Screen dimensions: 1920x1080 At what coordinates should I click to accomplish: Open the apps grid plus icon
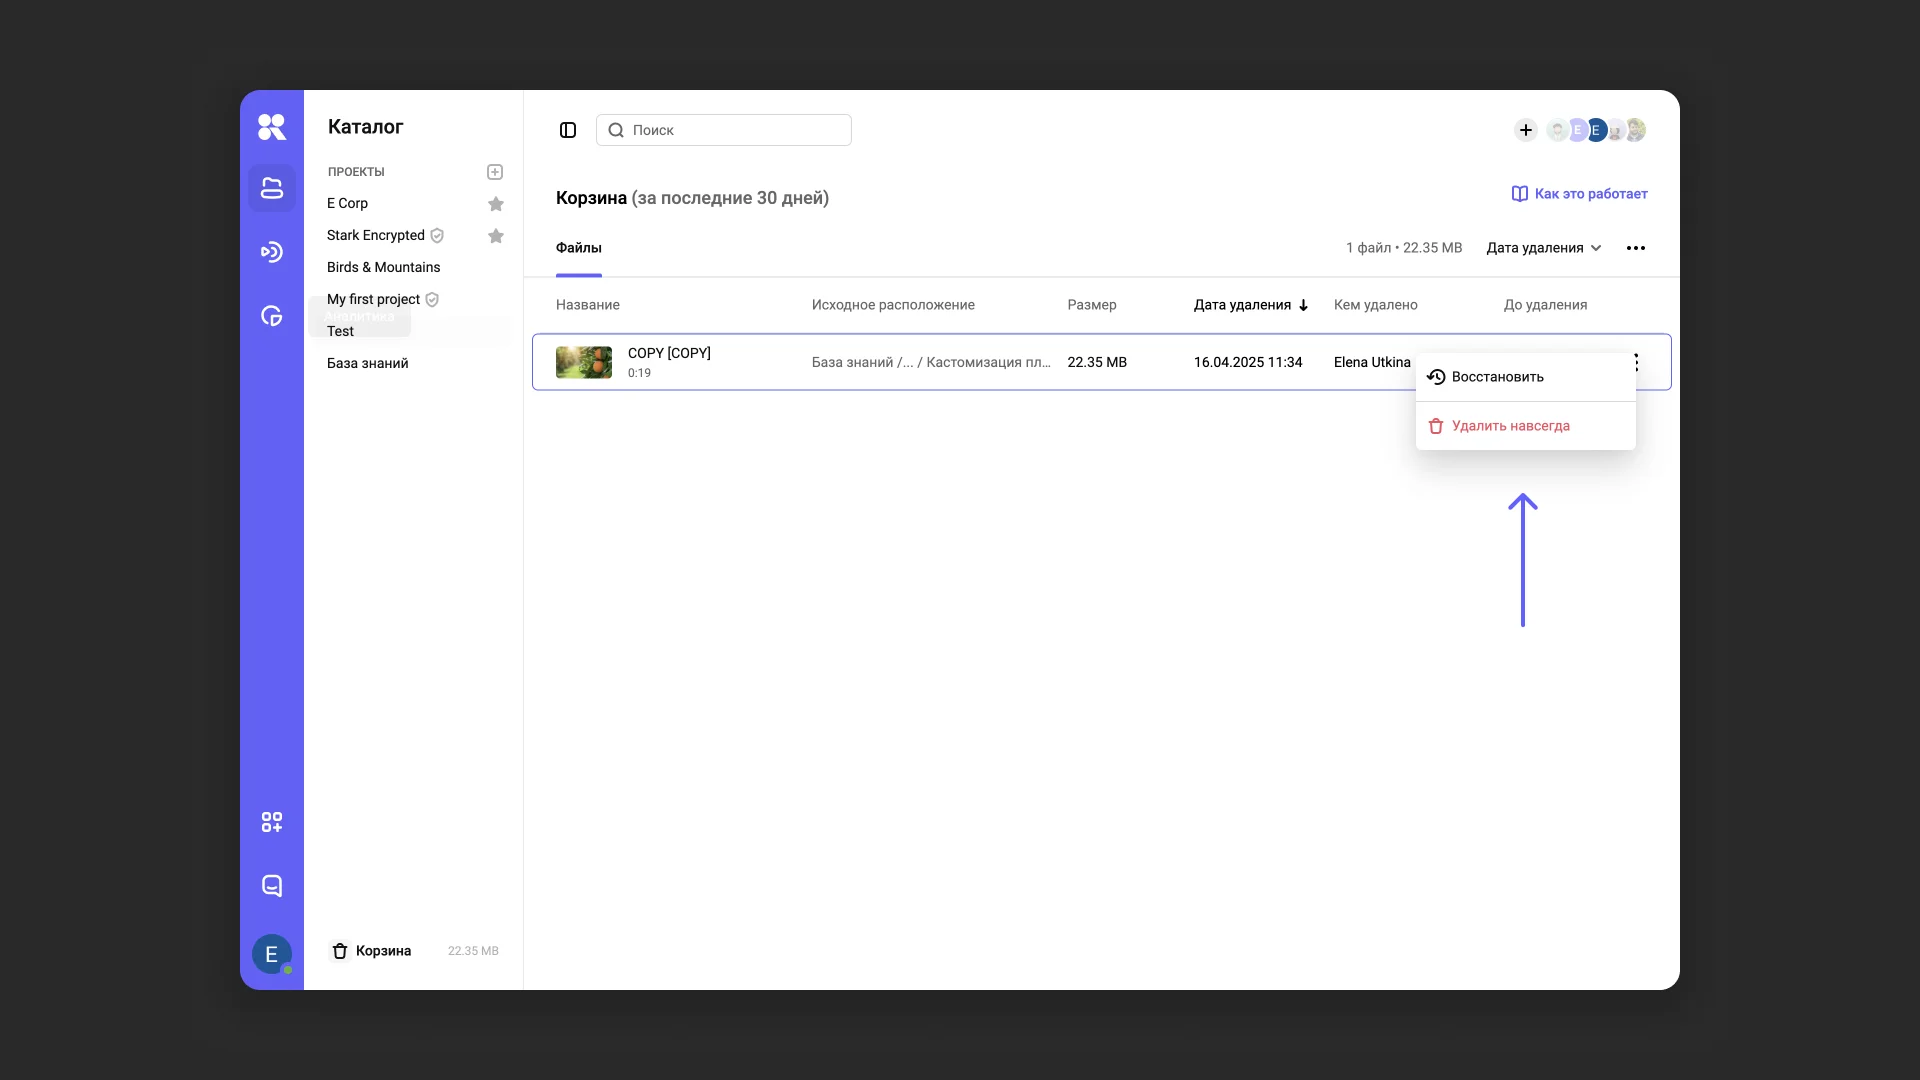point(271,822)
